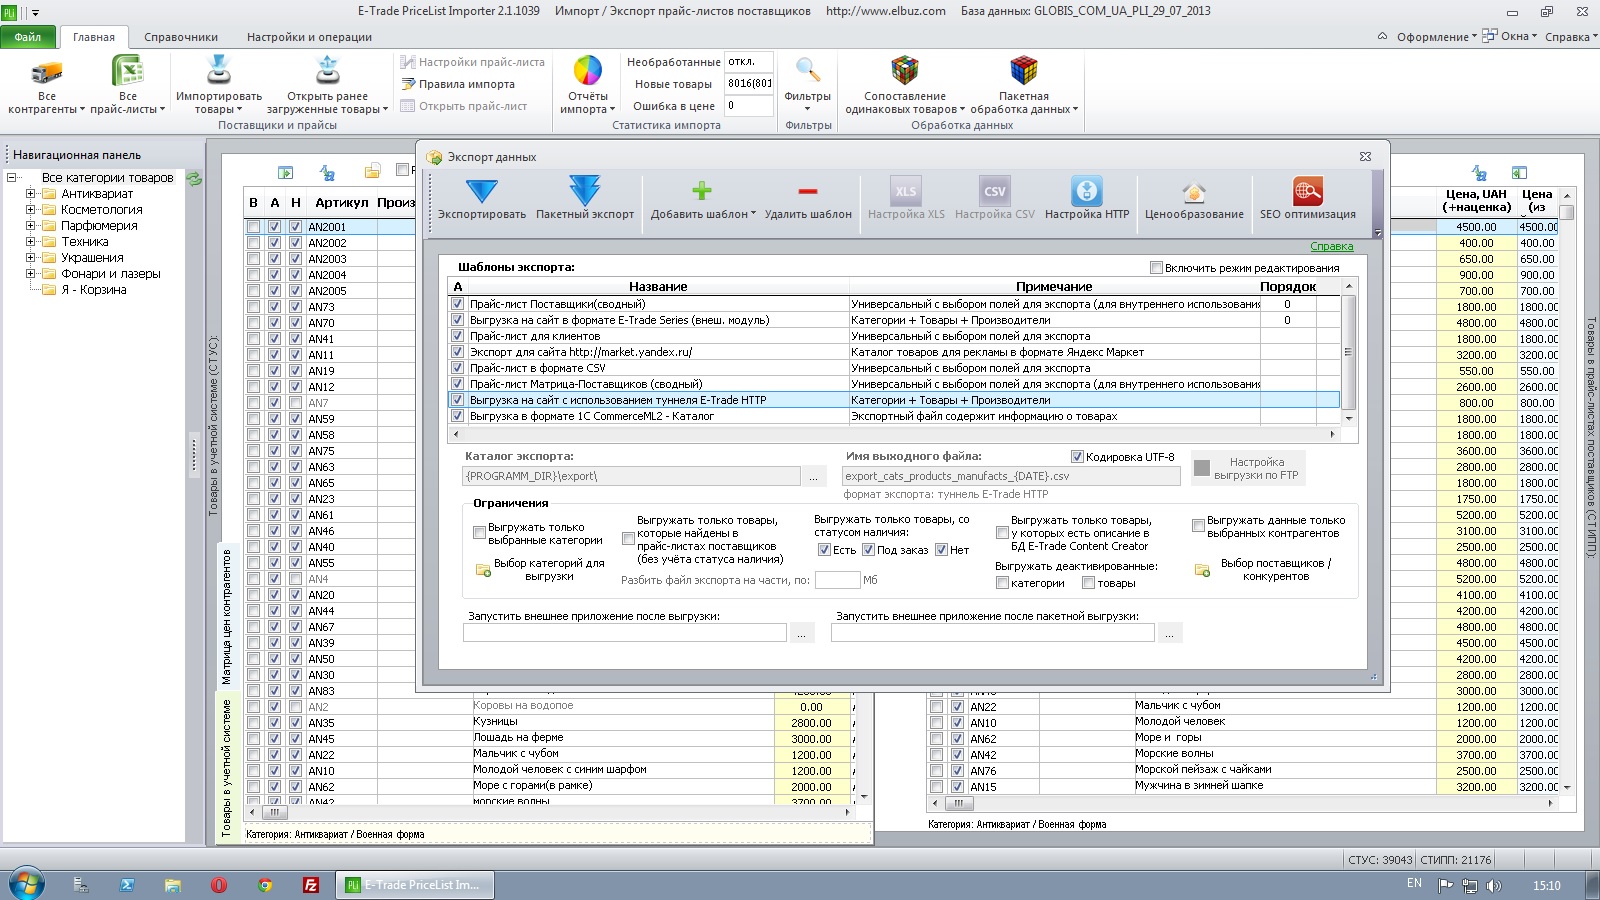The width and height of the screenshot is (1600, 900).
Task: Toggle Выгружать данные только выбранных контрагентов
Action: (x=1198, y=526)
